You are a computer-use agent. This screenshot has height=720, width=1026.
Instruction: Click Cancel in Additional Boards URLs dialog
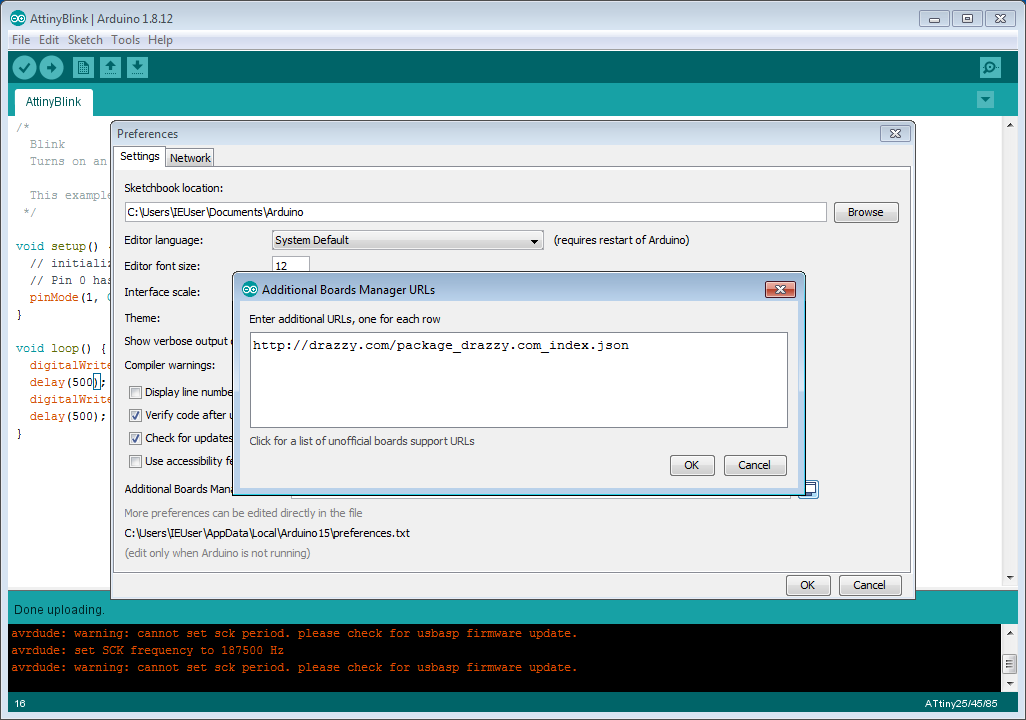click(754, 465)
